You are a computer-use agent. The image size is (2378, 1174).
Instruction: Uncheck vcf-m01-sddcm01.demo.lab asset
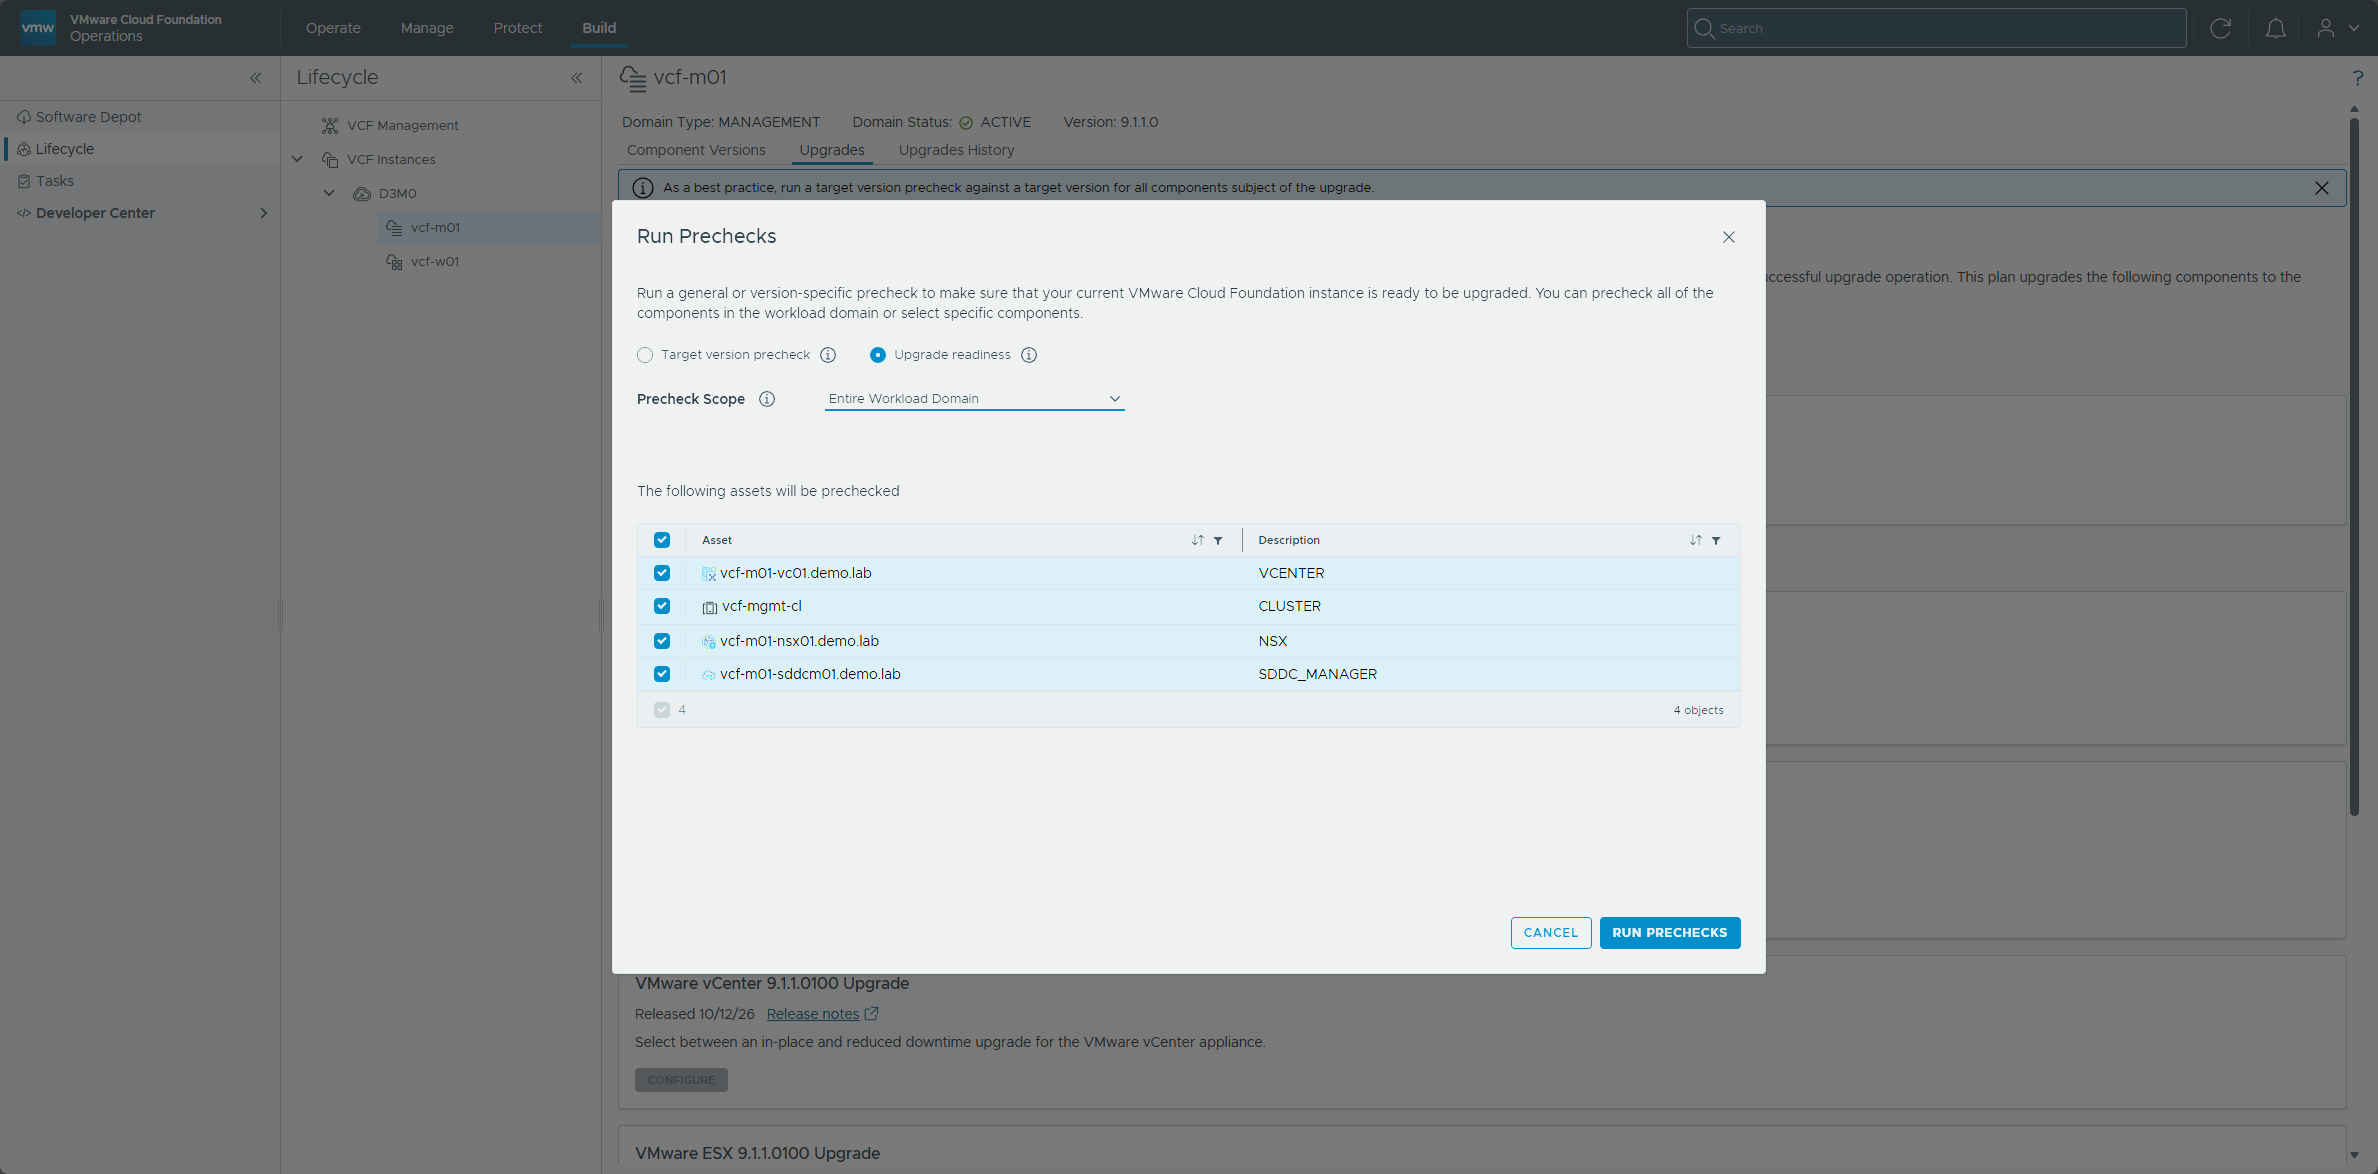(x=662, y=674)
